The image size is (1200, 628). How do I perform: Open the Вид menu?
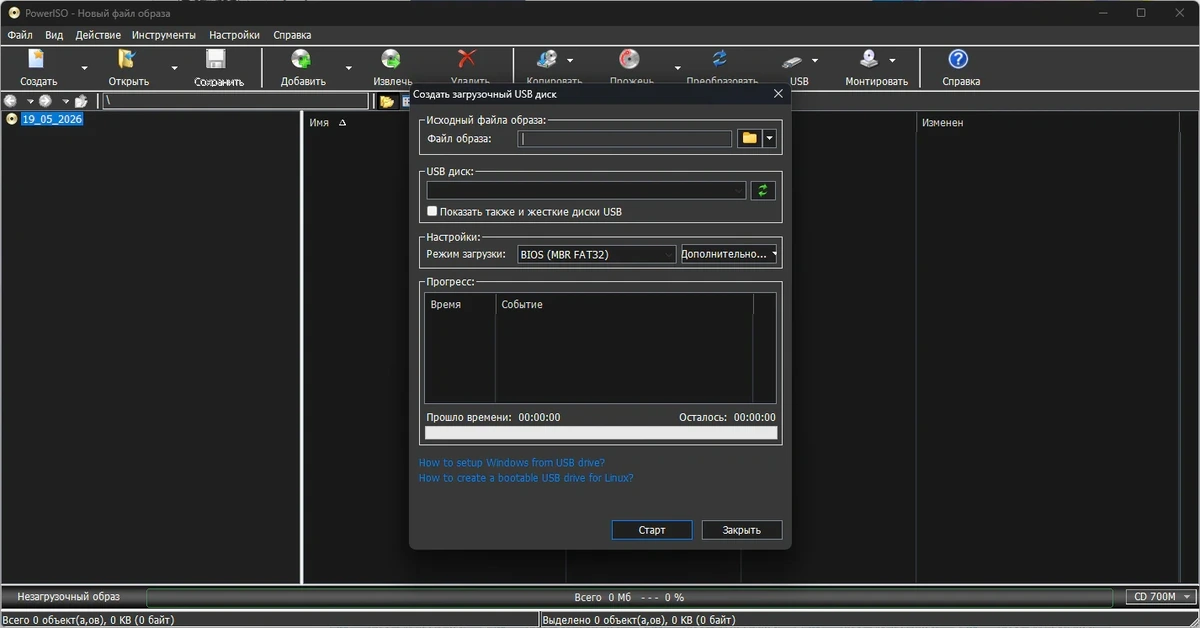coord(54,35)
